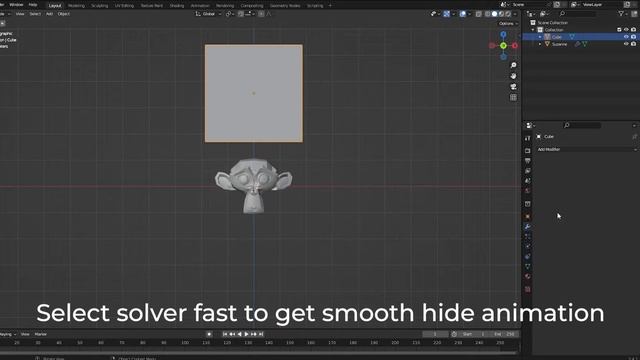Open the shading options dropdown arrow

(515, 14)
